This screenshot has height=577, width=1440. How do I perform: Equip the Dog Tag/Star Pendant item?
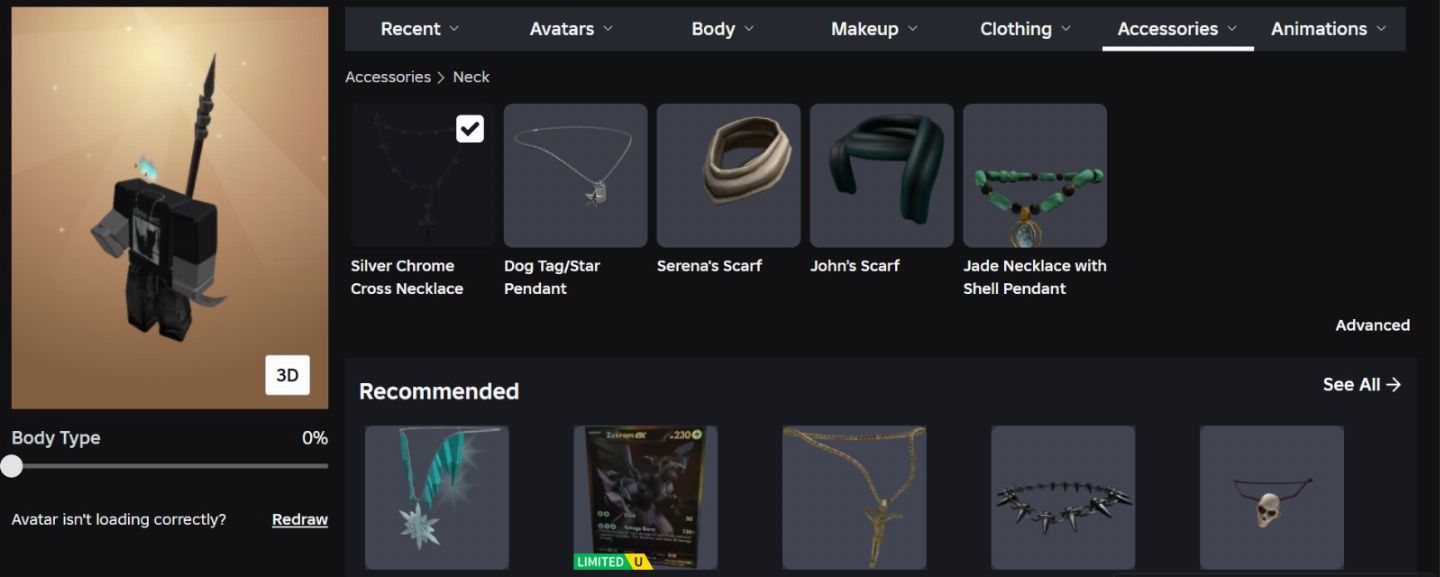coord(576,176)
